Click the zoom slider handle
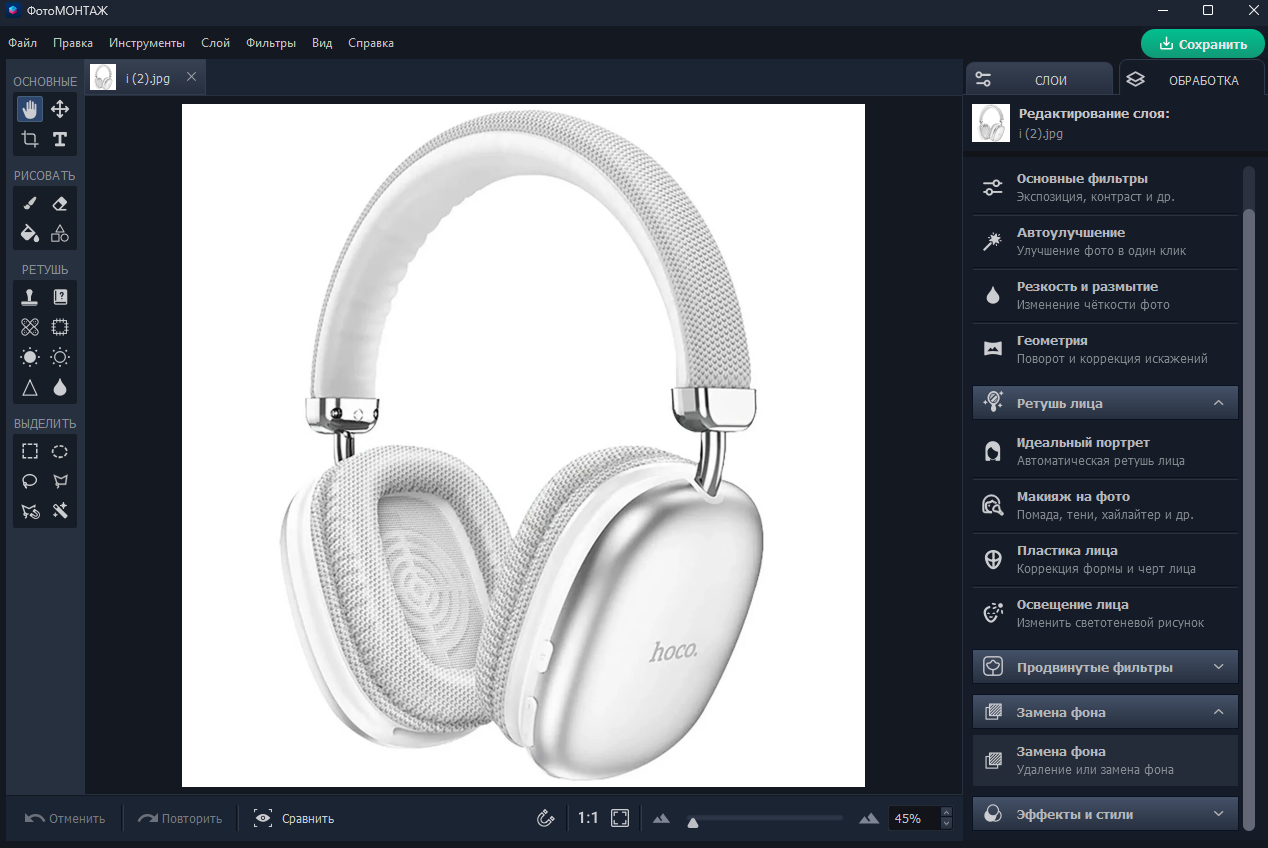1268x848 pixels. [692, 822]
